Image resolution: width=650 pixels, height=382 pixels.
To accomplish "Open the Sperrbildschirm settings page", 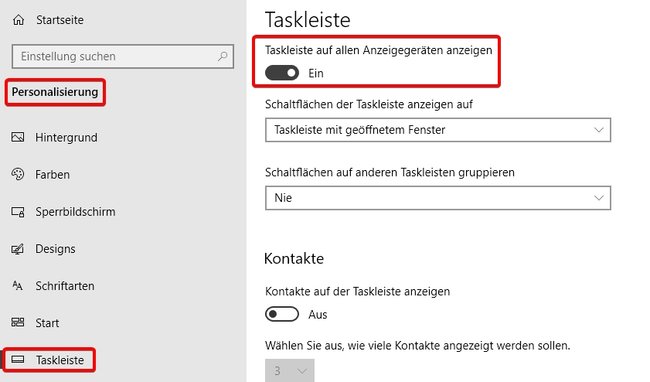I will (x=75, y=212).
